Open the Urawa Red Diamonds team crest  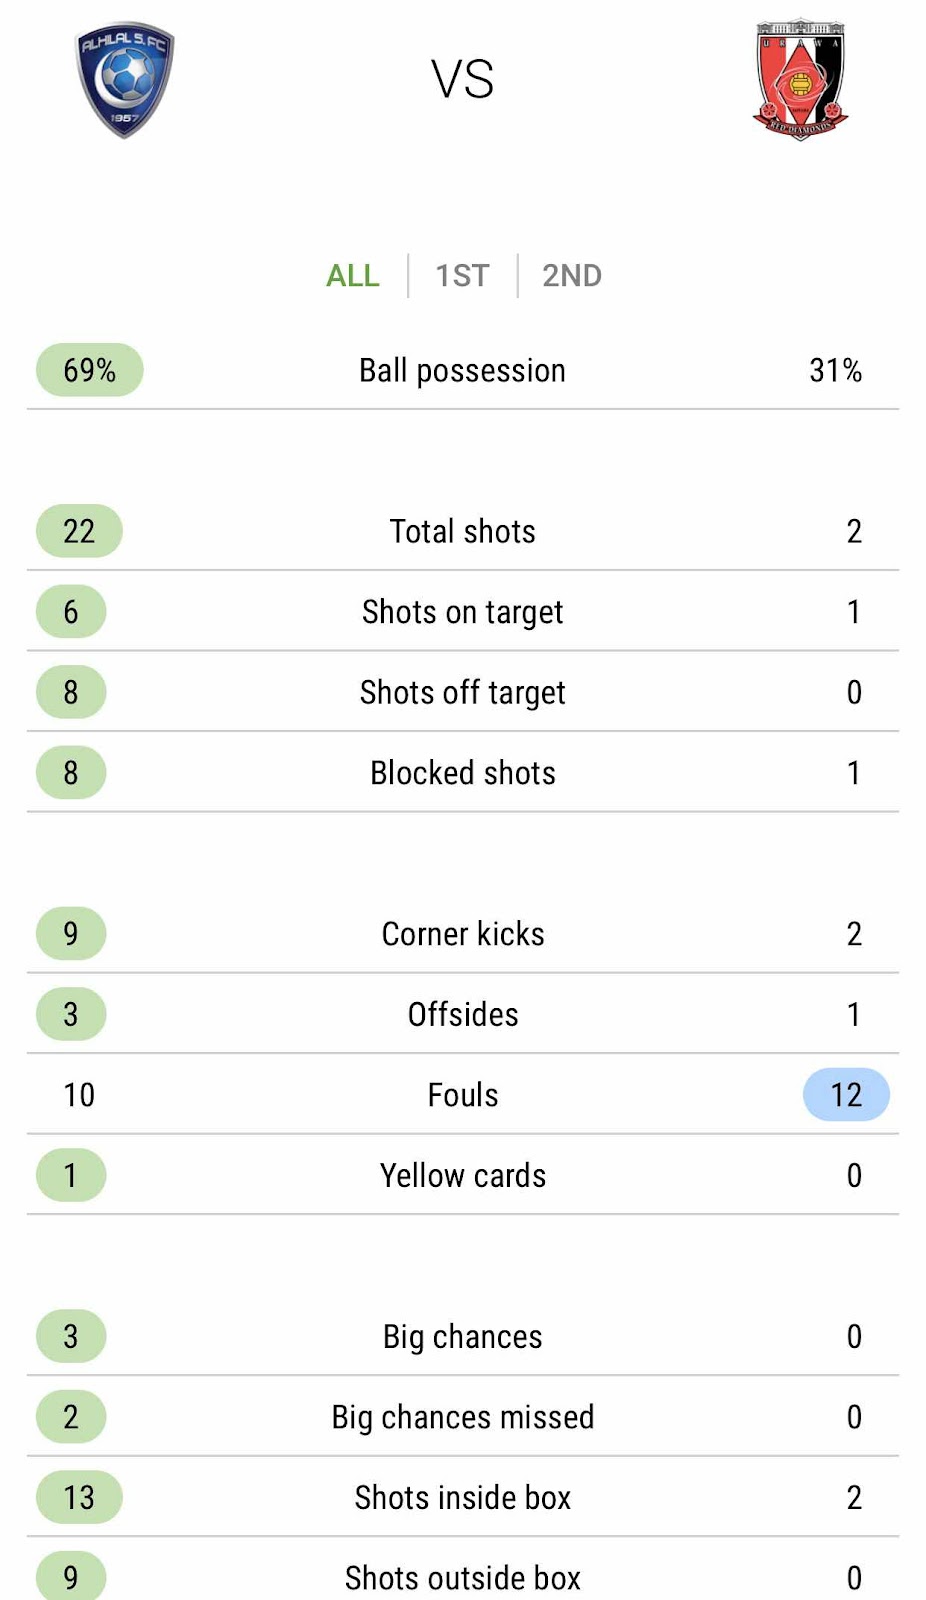800,79
